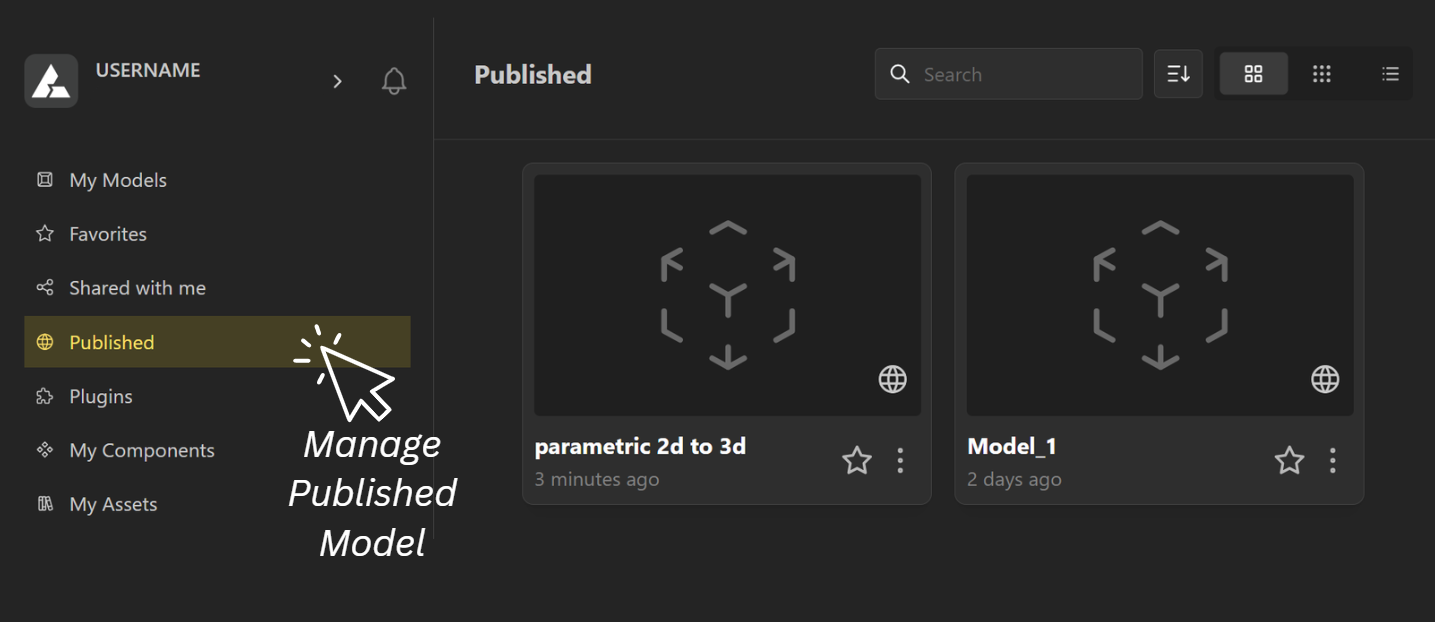The image size is (1435, 622).
Task: Switch to large grid view
Action: pyautogui.click(x=1253, y=74)
